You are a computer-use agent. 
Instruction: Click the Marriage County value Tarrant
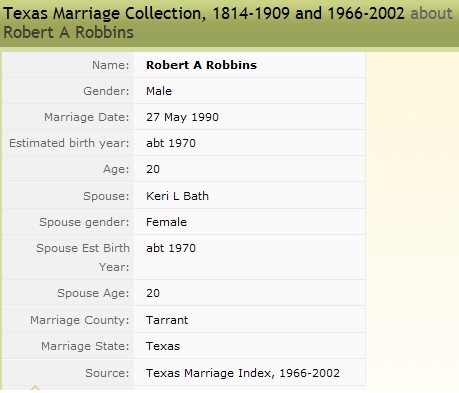point(167,320)
